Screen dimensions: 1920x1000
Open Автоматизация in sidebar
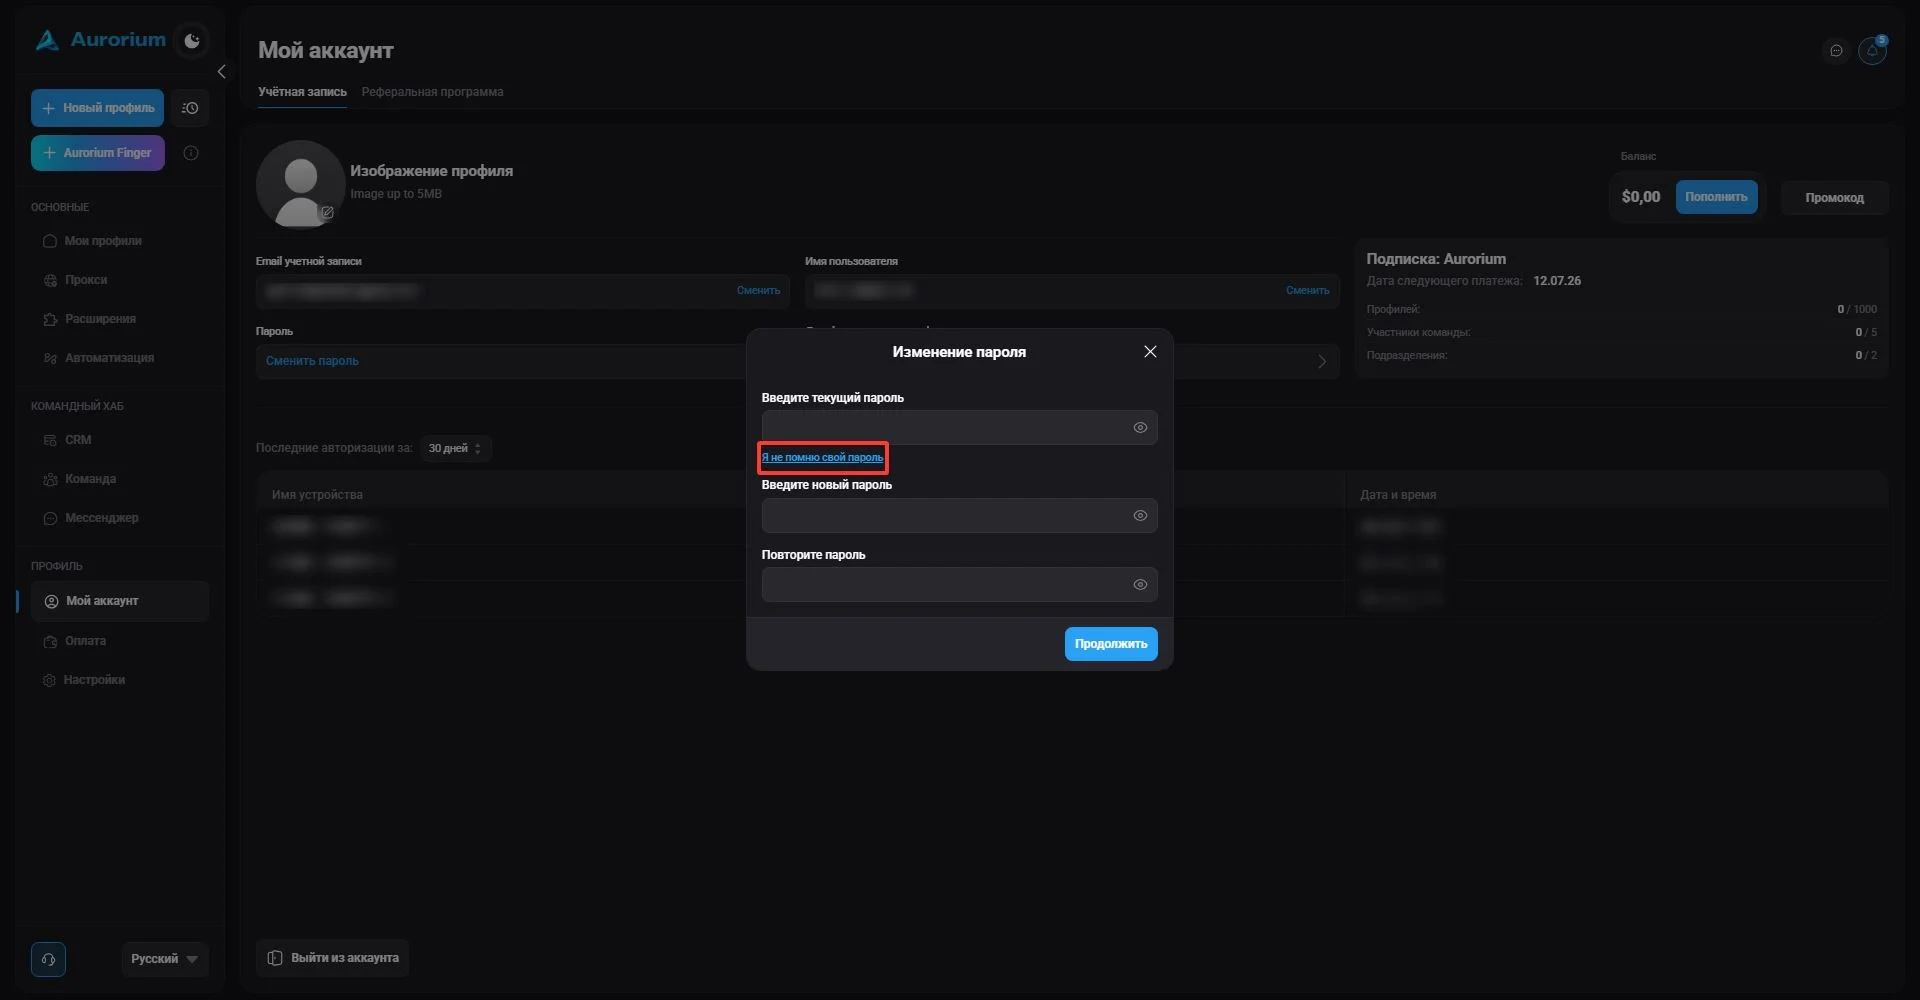(98, 358)
